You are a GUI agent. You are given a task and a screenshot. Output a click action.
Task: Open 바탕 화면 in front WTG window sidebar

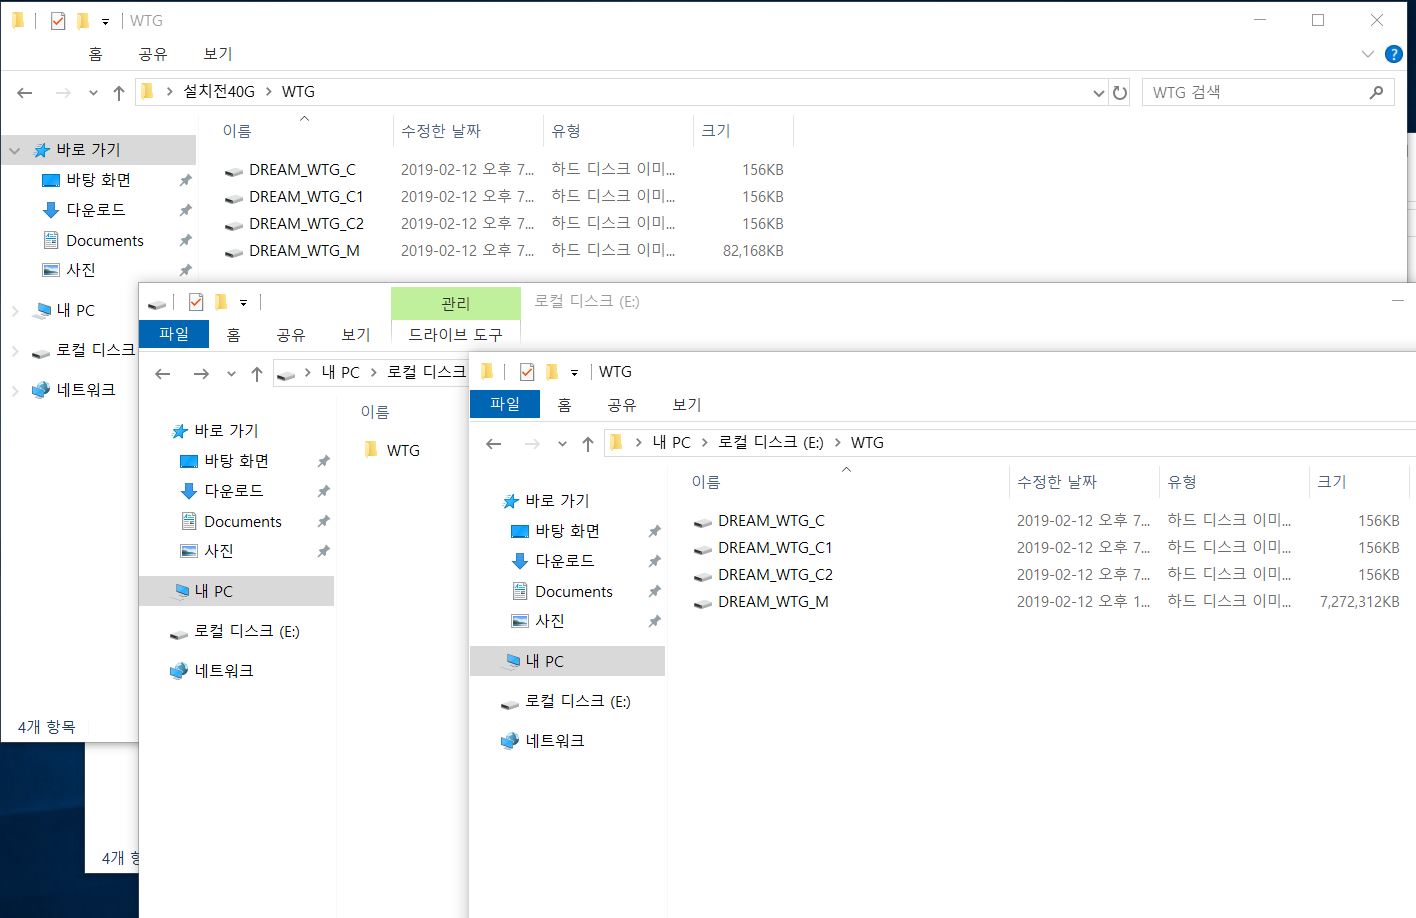pos(567,531)
